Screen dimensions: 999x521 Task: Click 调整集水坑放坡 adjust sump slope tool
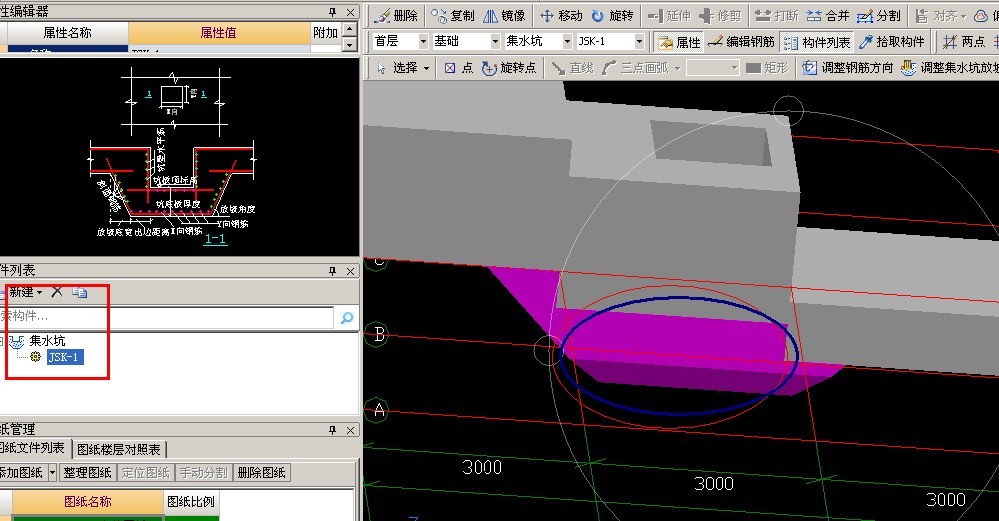click(x=950, y=68)
